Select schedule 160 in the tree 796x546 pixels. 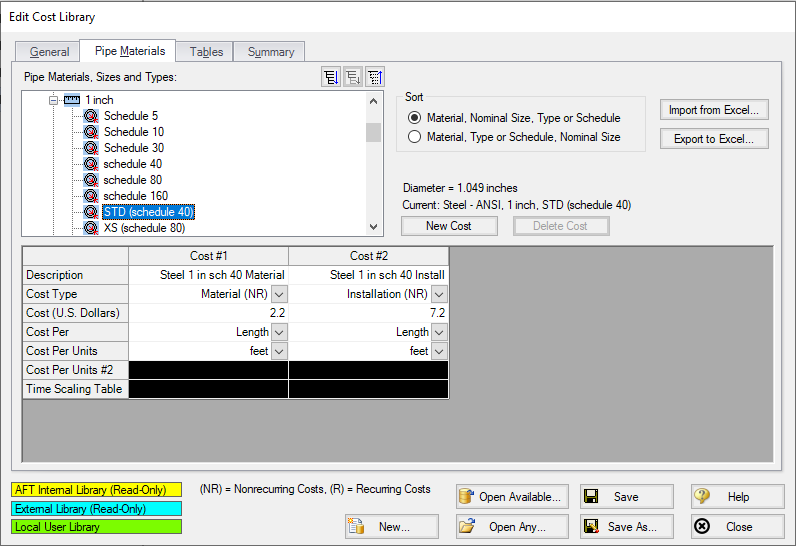tap(136, 196)
